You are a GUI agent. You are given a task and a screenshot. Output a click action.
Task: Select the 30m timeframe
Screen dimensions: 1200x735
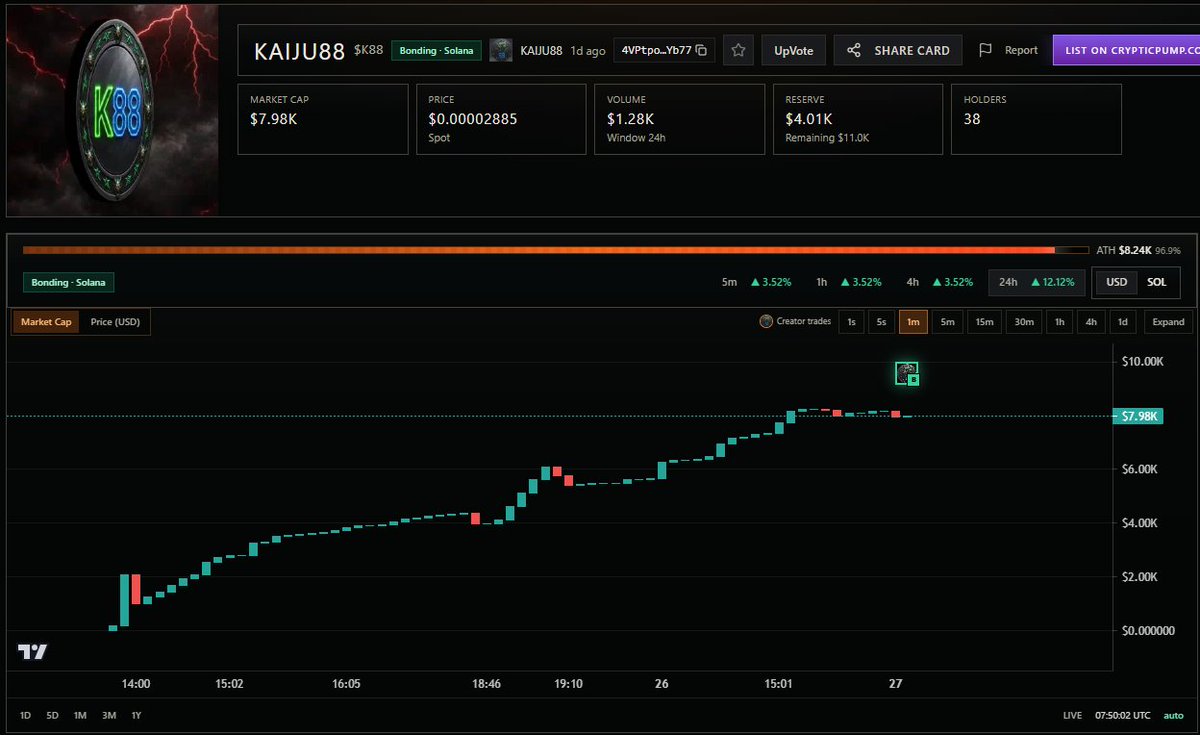tap(1023, 322)
